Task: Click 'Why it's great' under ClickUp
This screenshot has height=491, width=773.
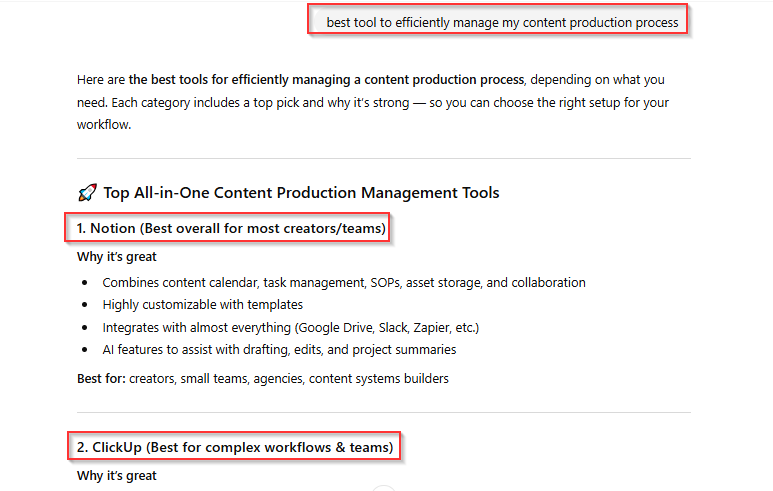Action: (117, 476)
